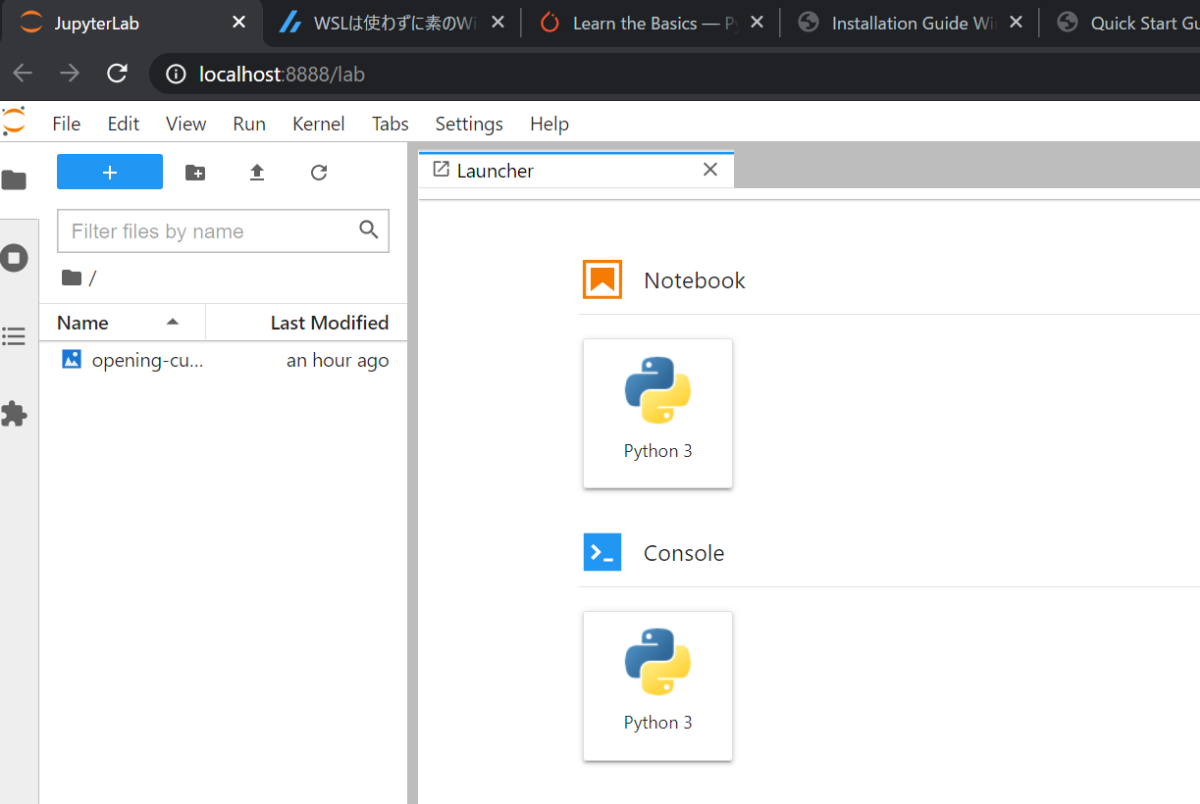Open the Edit menu
The width and height of the screenshot is (1200, 804).
pos(123,124)
